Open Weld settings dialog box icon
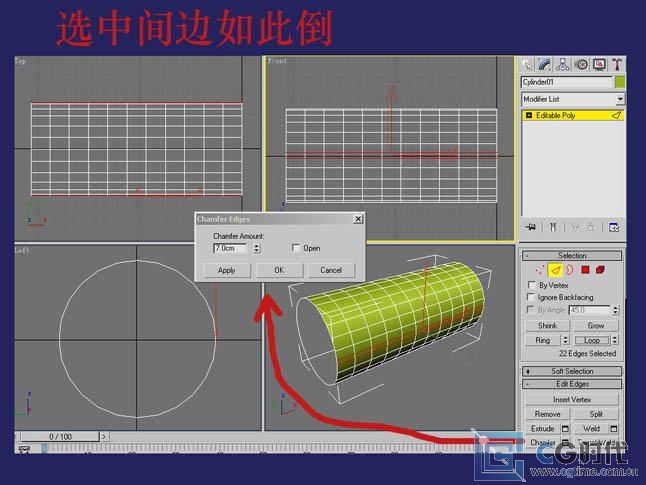Image resolution: width=646 pixels, height=485 pixels. (x=614, y=429)
